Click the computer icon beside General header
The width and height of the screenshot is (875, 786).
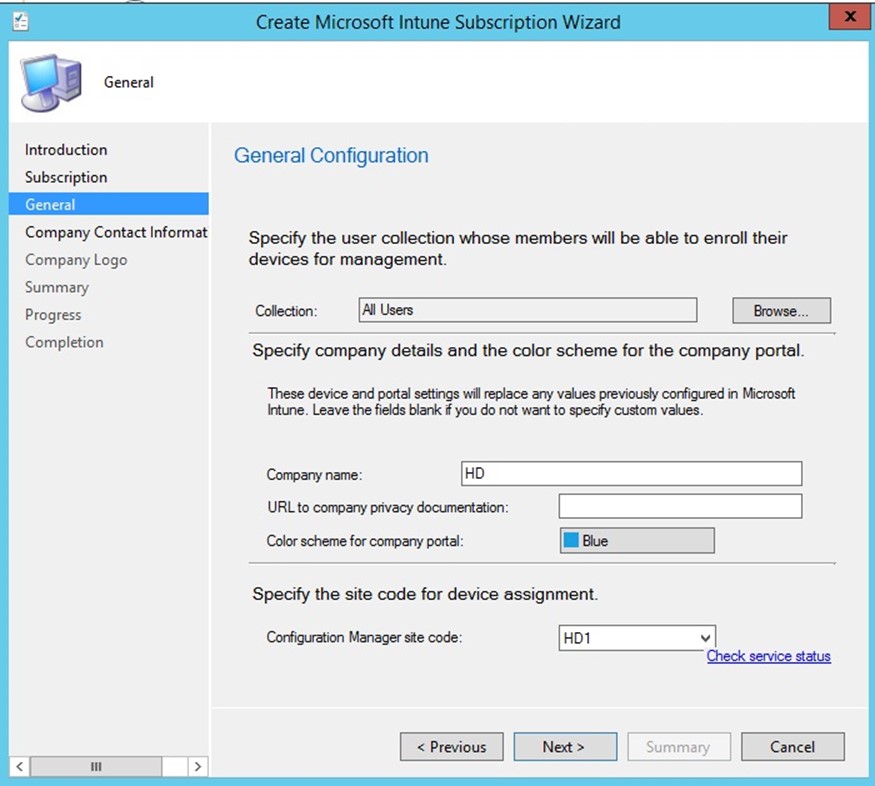point(51,83)
